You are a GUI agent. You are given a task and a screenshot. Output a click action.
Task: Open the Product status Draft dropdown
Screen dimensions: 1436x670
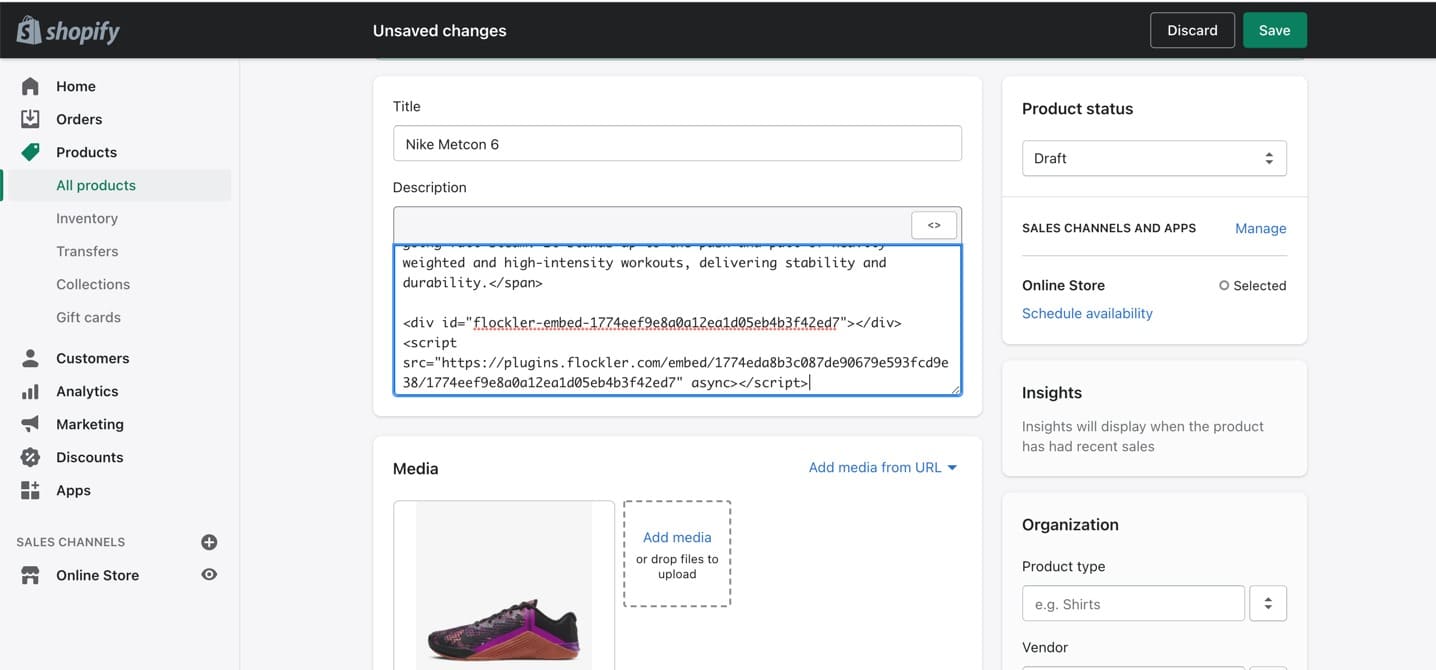pyautogui.click(x=1154, y=158)
